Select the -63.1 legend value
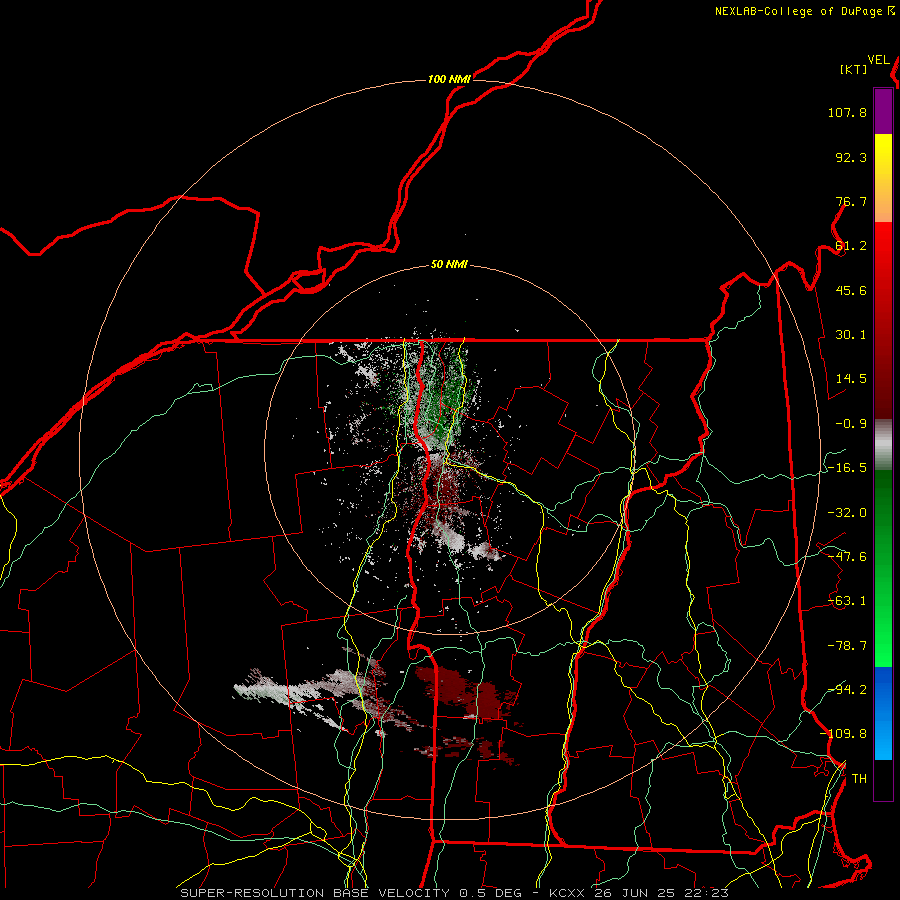900x900 pixels. coord(847,601)
